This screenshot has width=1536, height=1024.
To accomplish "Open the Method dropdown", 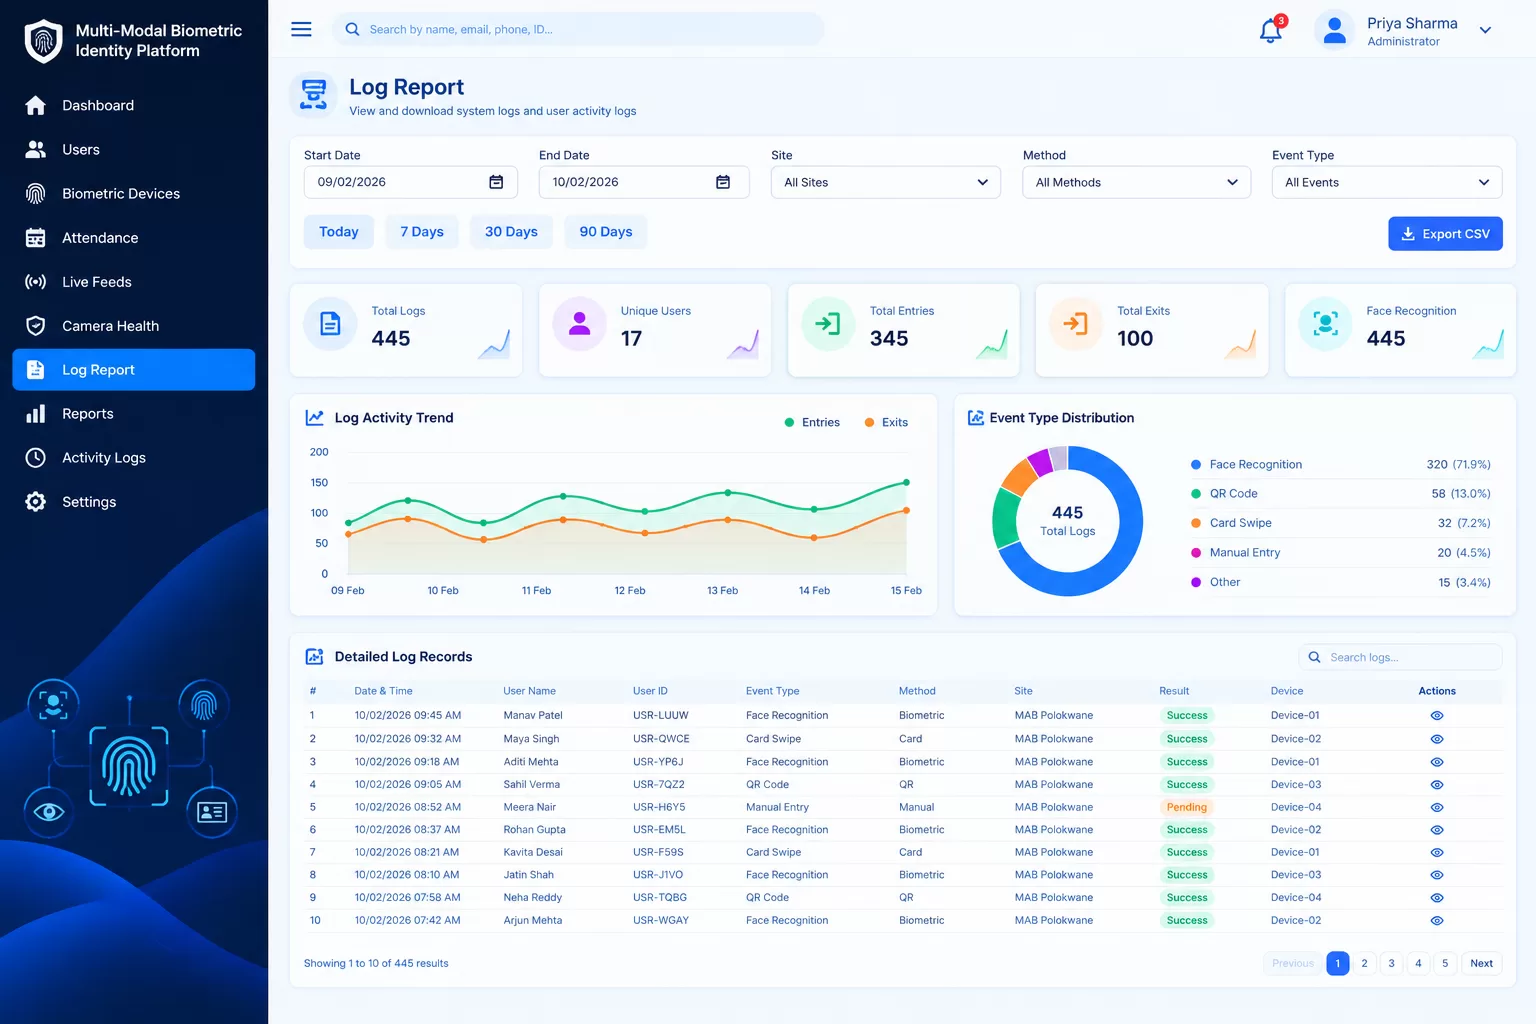I will pyautogui.click(x=1136, y=182).
